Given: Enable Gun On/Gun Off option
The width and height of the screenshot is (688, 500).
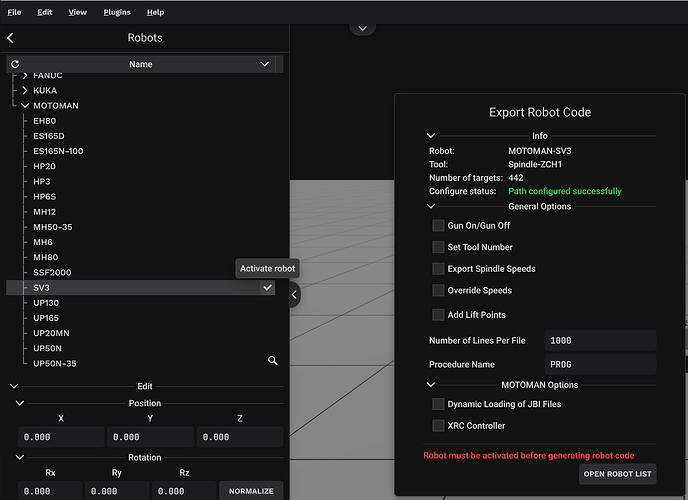Looking at the screenshot, I should pyautogui.click(x=438, y=225).
